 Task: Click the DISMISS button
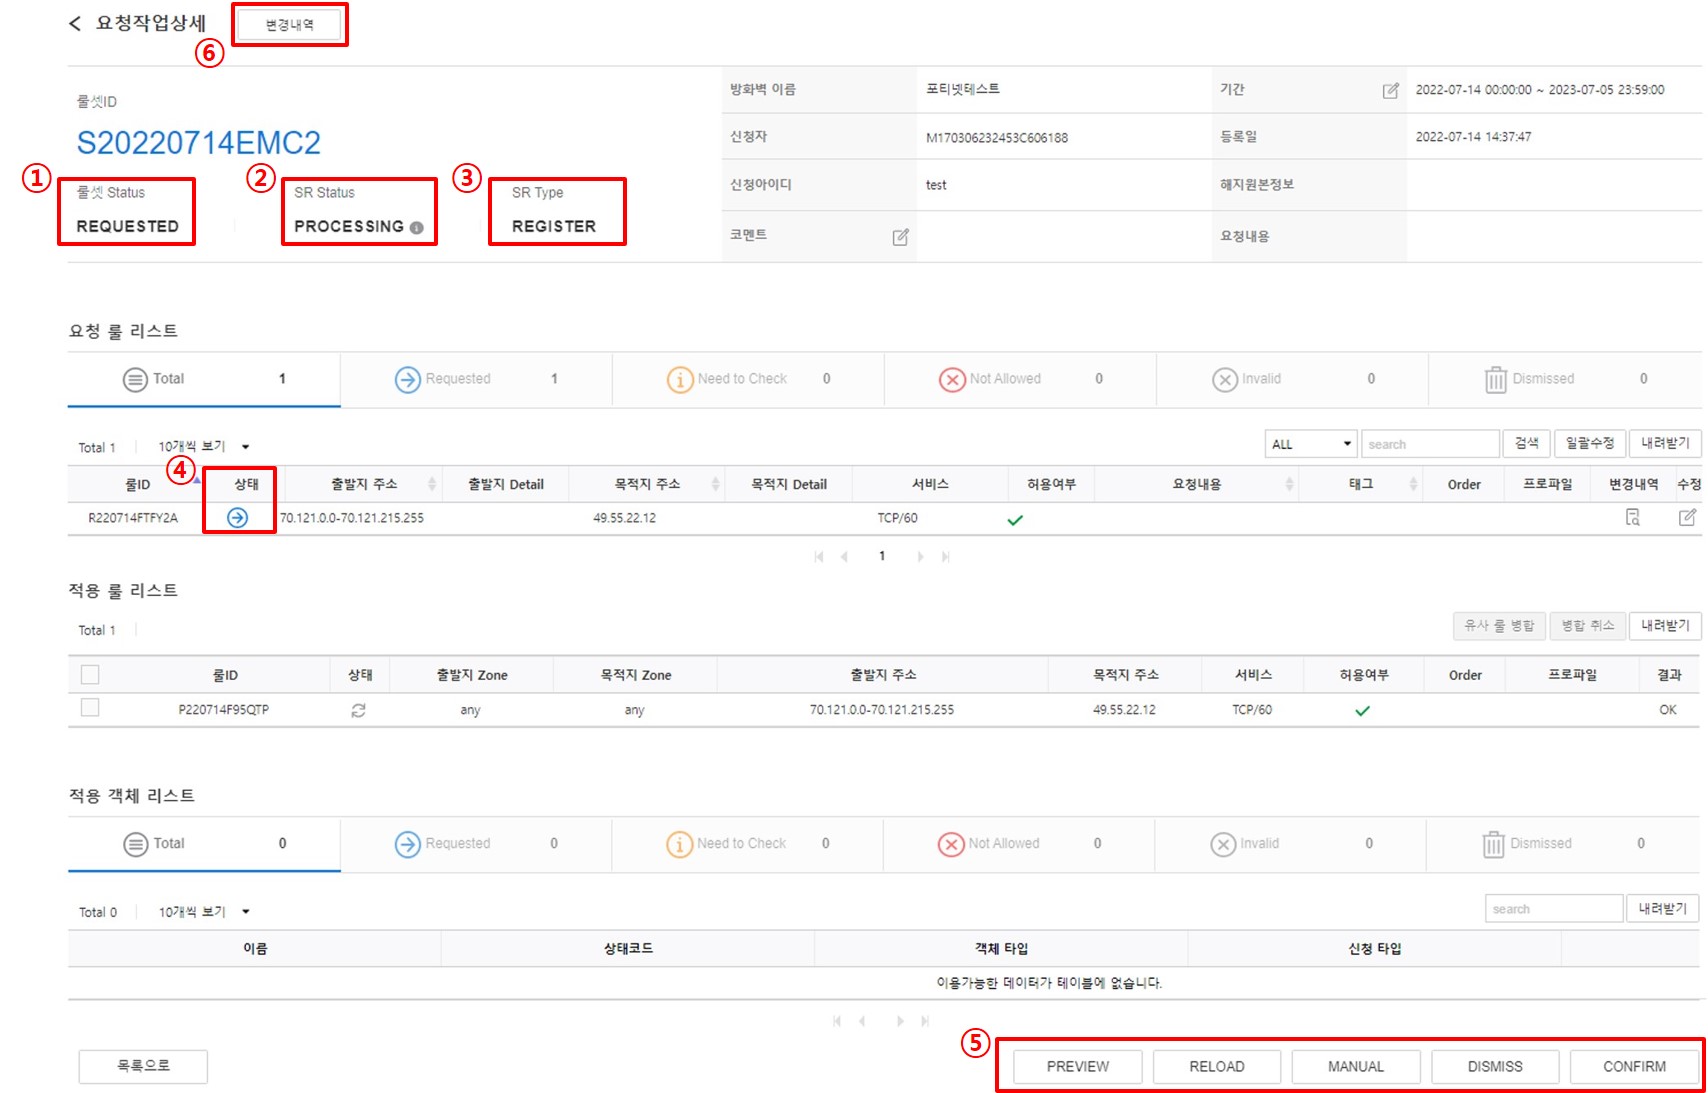tap(1495, 1067)
